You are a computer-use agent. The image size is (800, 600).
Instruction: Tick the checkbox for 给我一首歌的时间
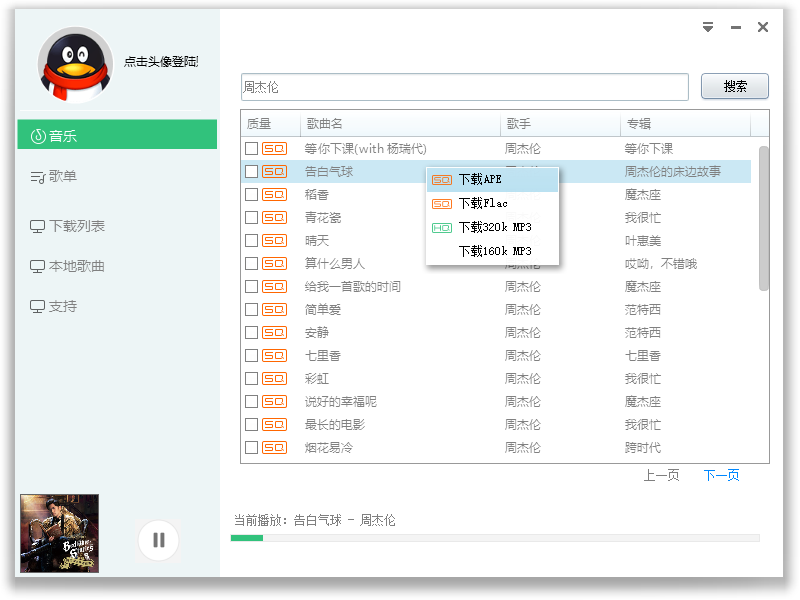[x=252, y=287]
